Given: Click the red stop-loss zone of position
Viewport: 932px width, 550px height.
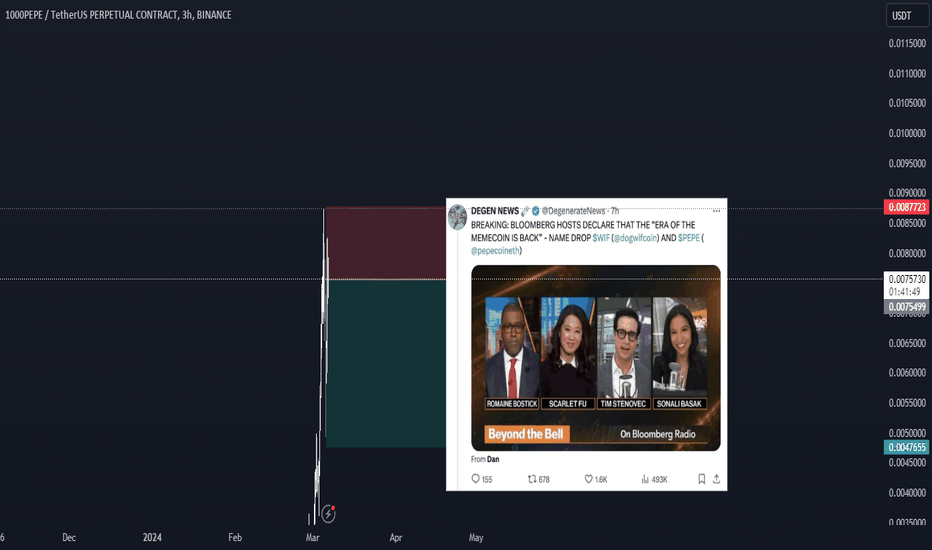Looking at the screenshot, I should tap(385, 243).
